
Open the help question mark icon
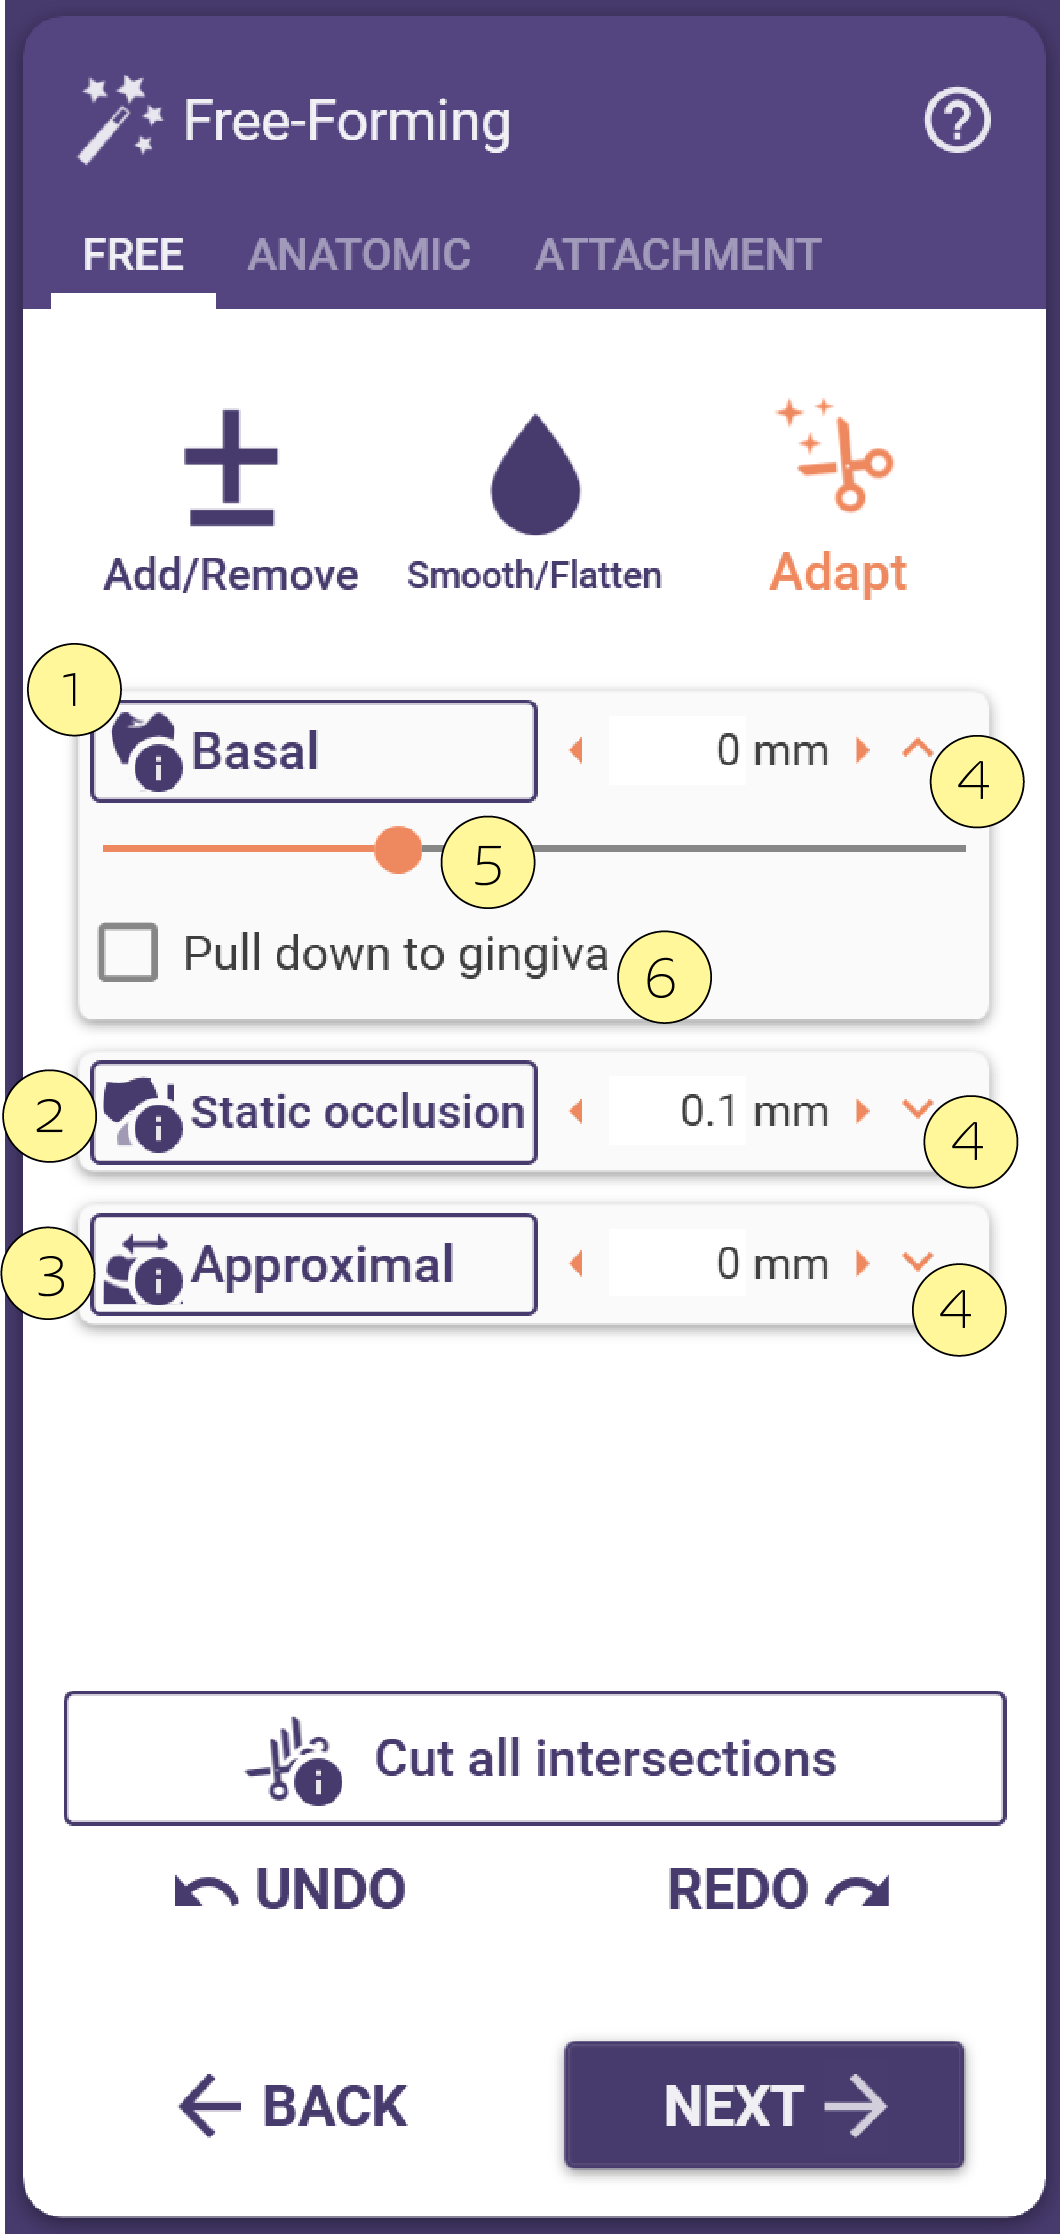[x=957, y=121]
